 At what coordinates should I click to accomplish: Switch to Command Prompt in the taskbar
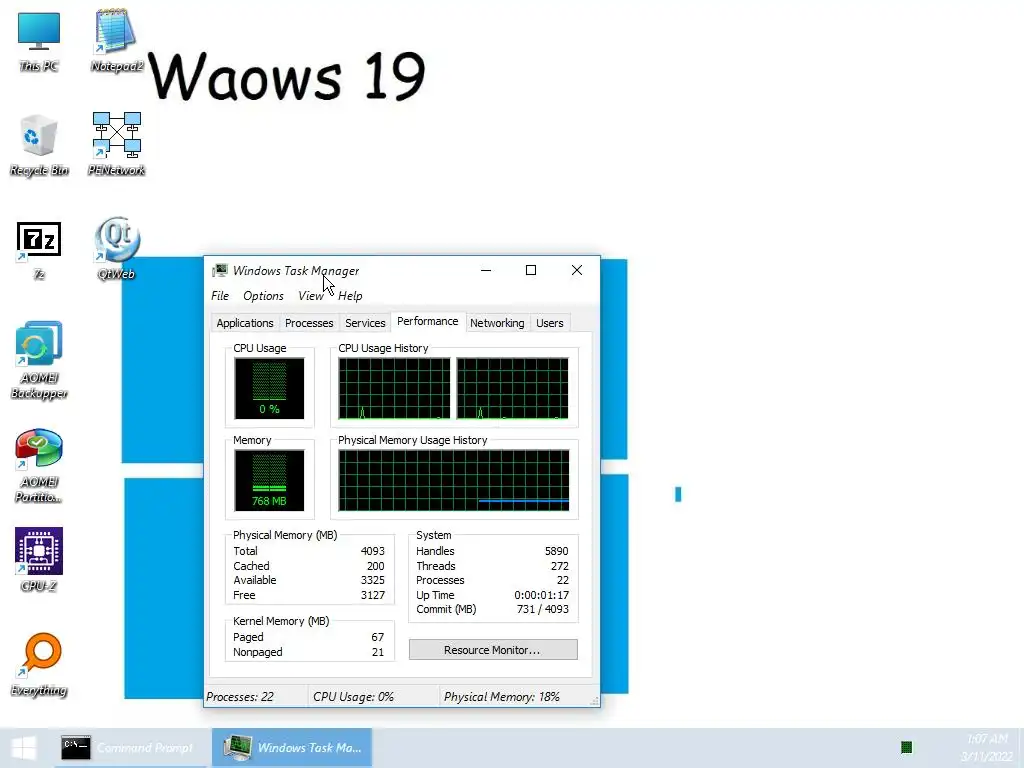click(131, 748)
